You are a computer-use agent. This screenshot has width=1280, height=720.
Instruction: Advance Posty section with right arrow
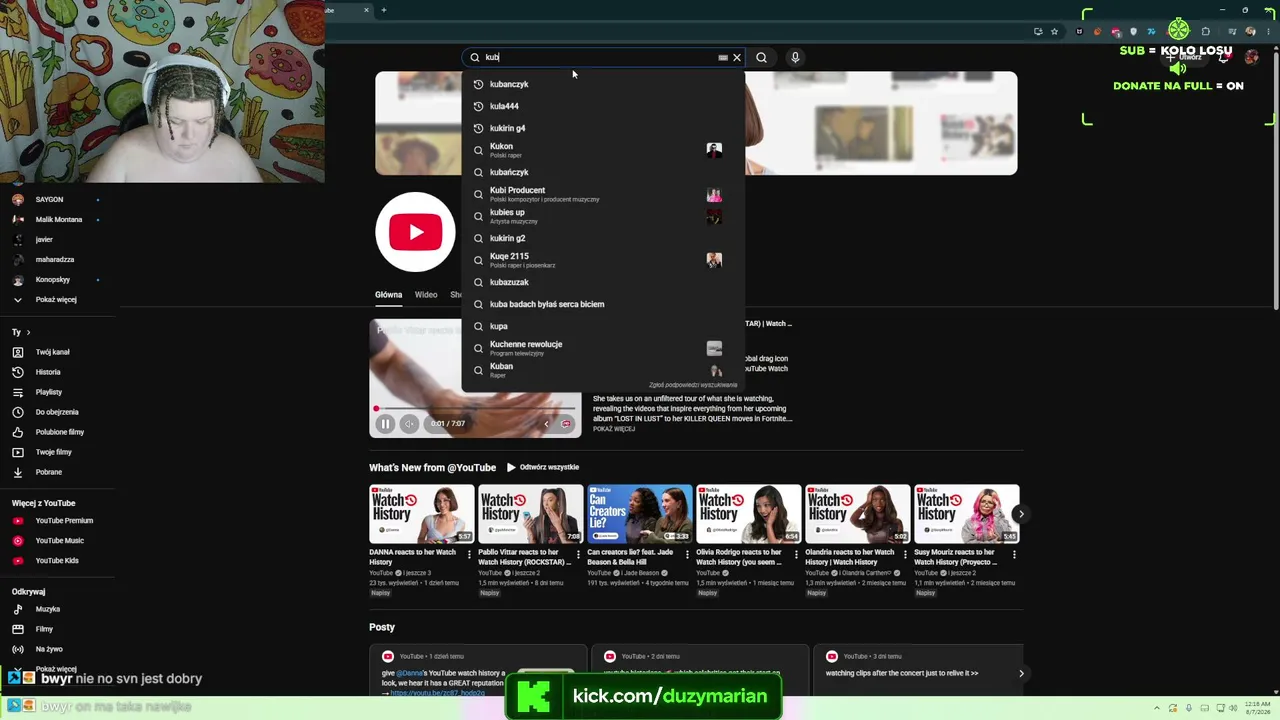pos(1021,673)
